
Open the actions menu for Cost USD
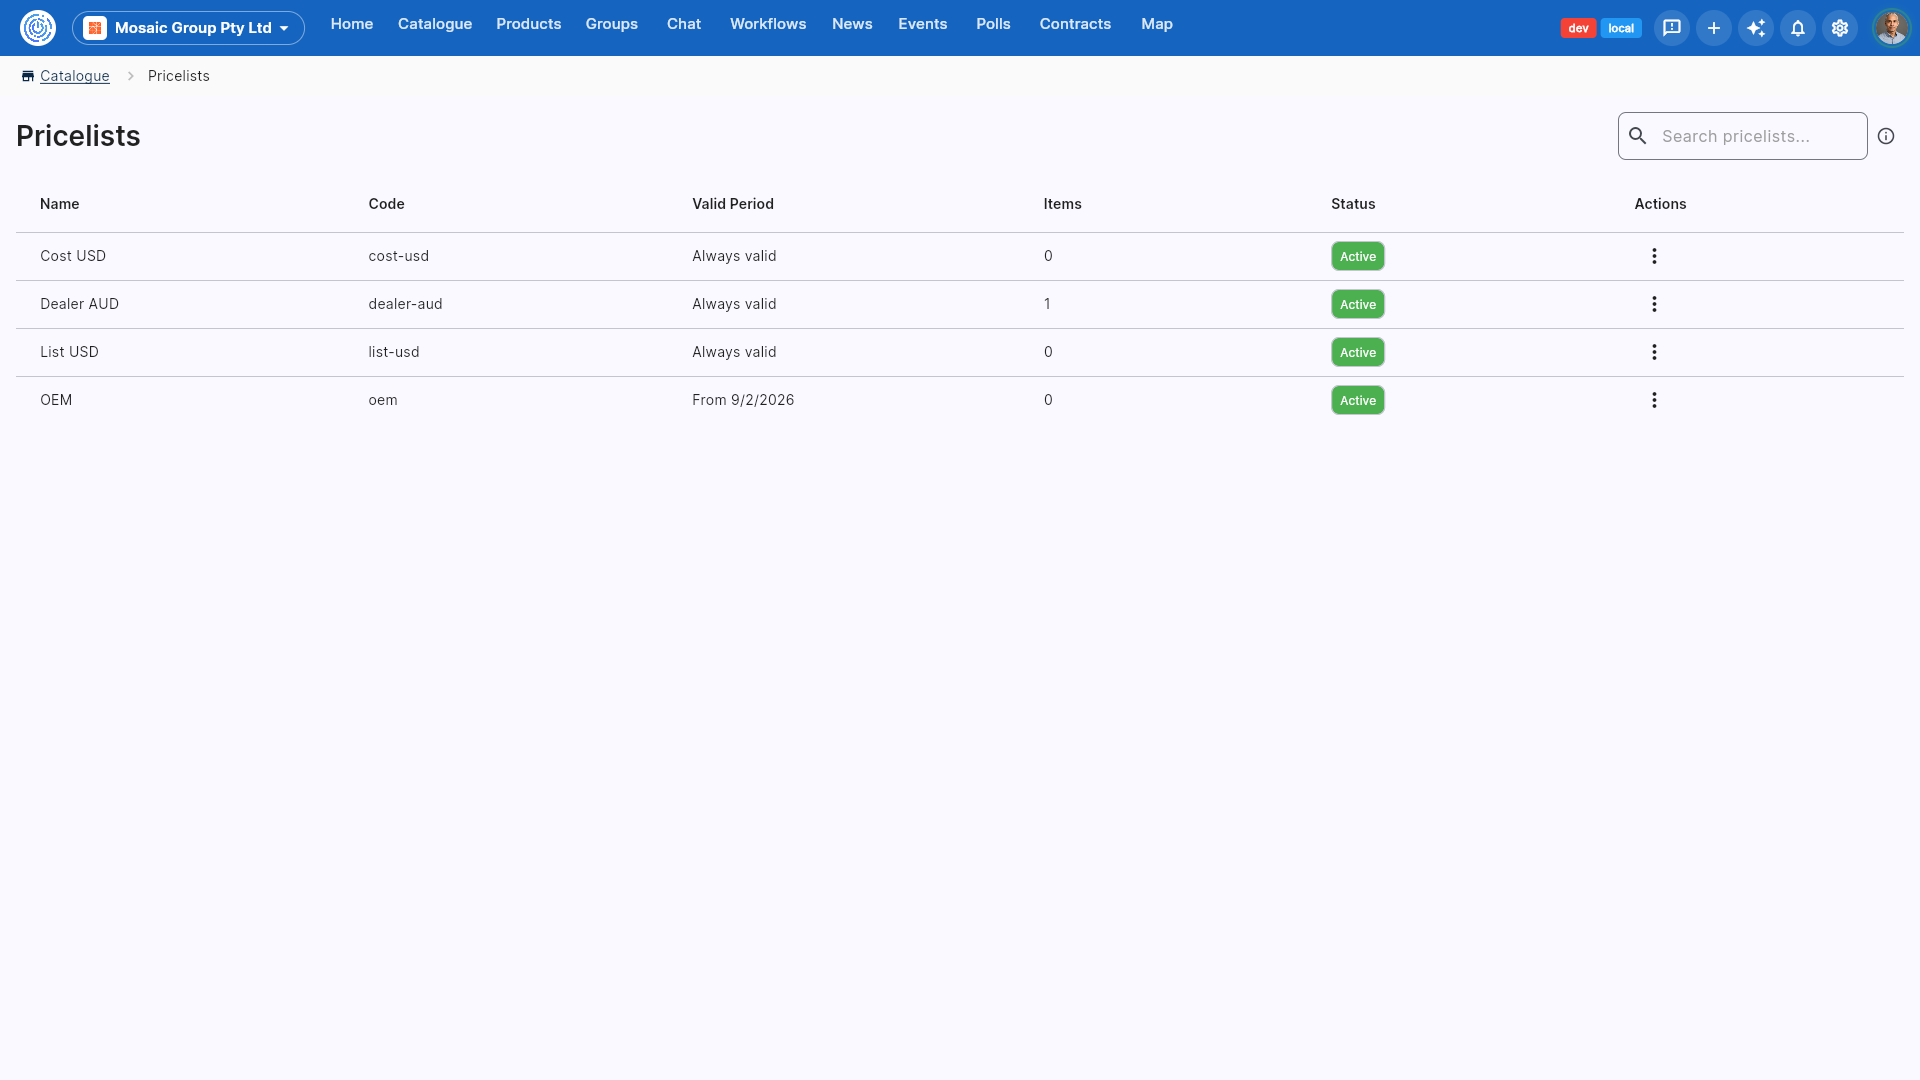[x=1654, y=256]
